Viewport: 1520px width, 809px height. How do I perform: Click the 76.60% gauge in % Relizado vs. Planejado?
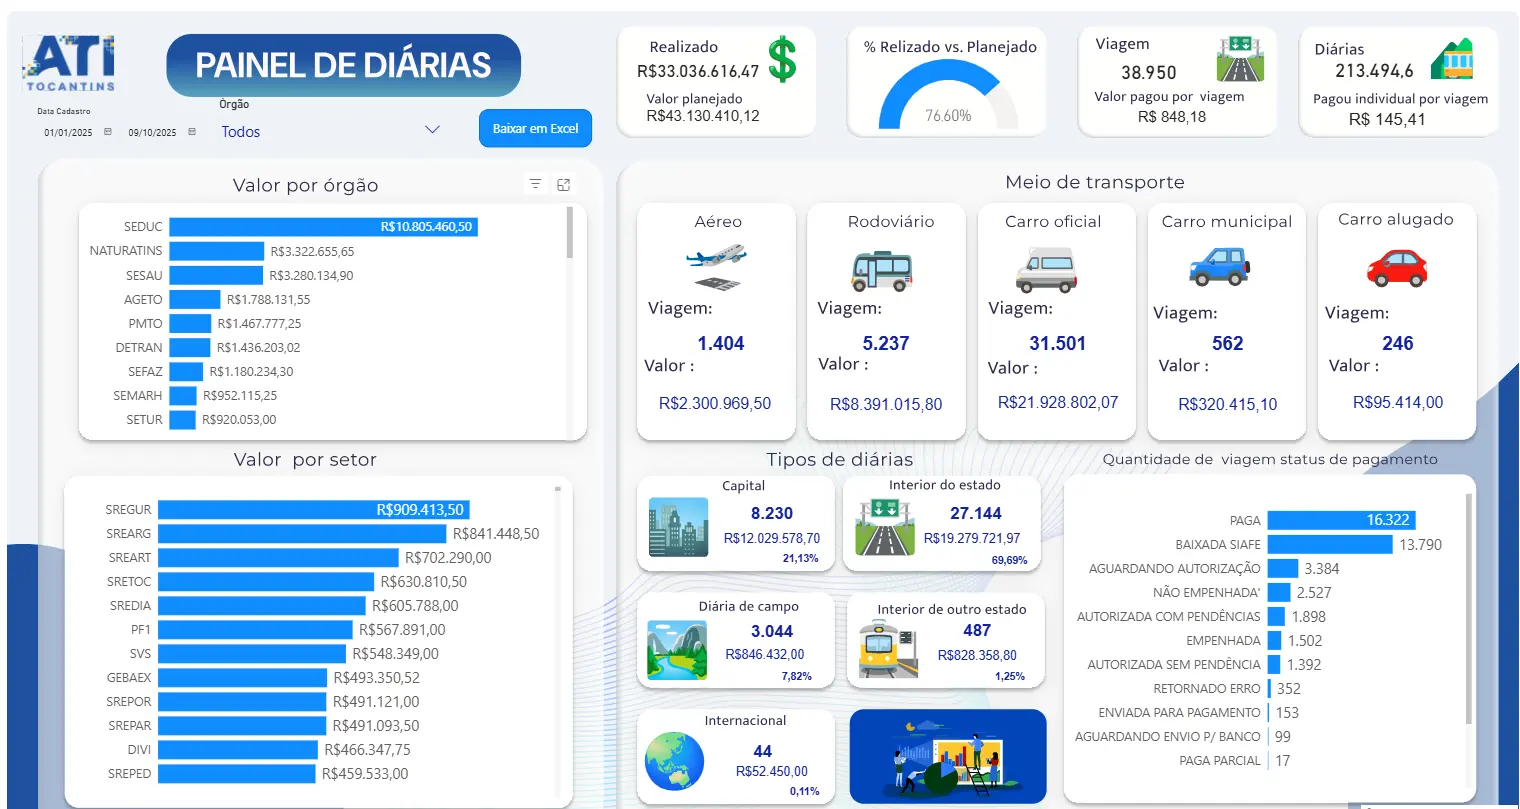(x=945, y=90)
